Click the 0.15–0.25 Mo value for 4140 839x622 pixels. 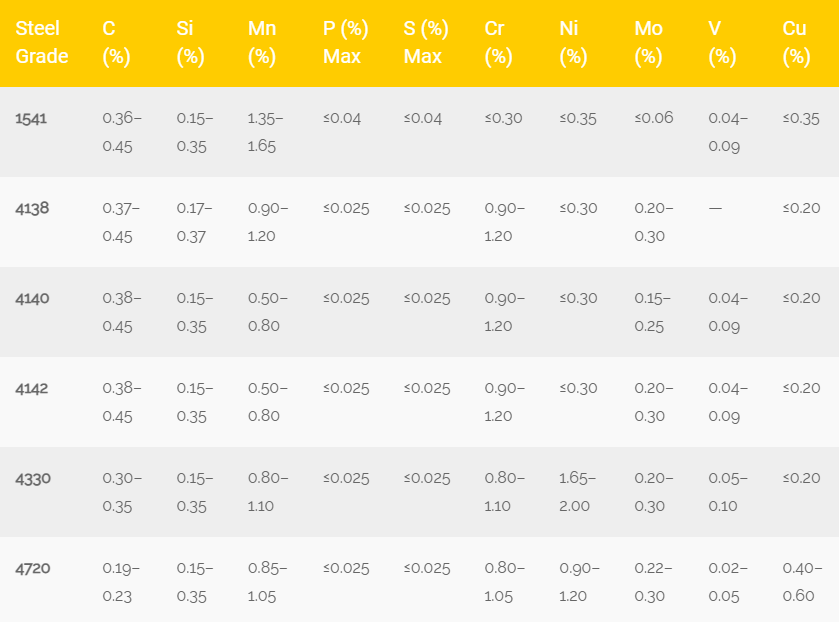(652, 312)
